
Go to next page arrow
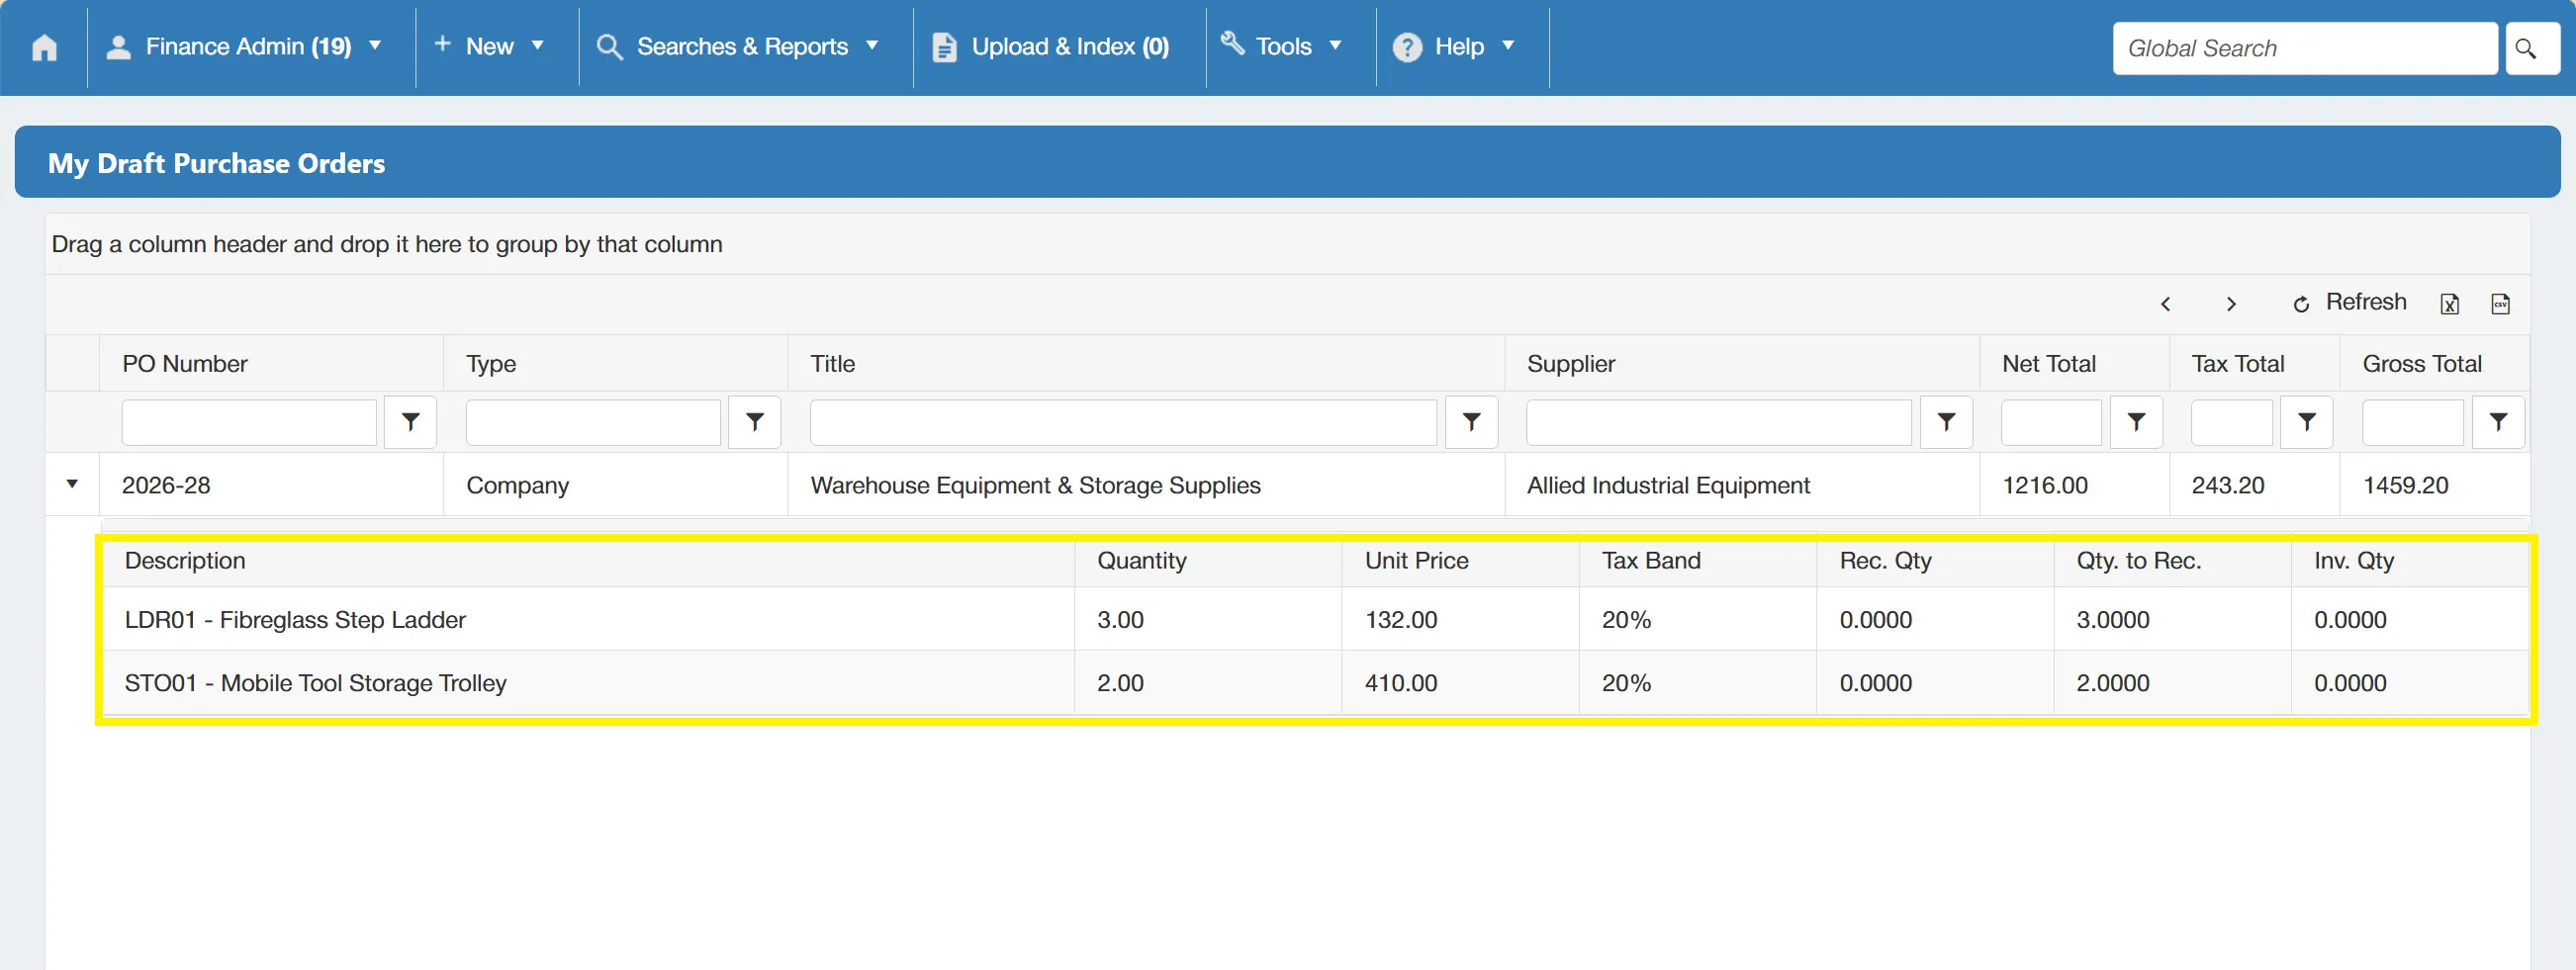tap(2231, 304)
